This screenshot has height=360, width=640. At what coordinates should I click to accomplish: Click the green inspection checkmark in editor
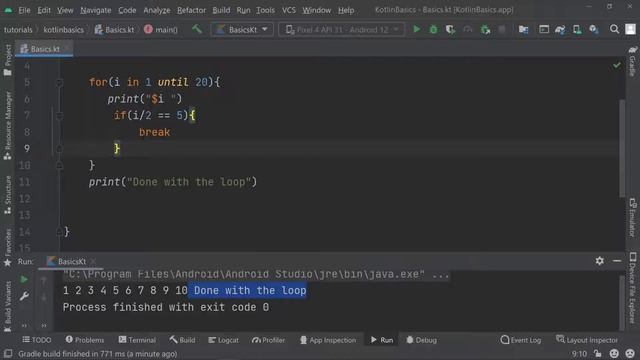(616, 65)
